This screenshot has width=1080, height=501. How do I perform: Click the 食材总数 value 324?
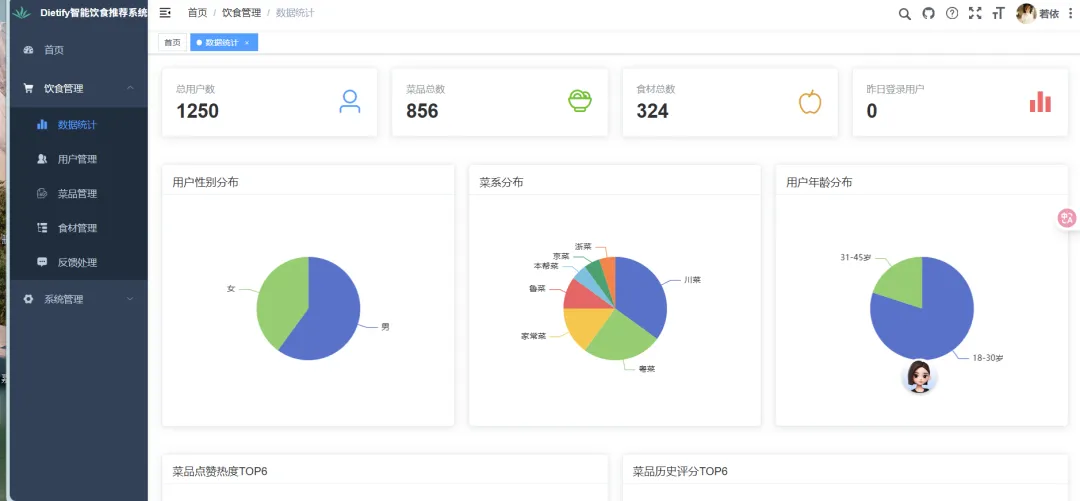[x=652, y=111]
